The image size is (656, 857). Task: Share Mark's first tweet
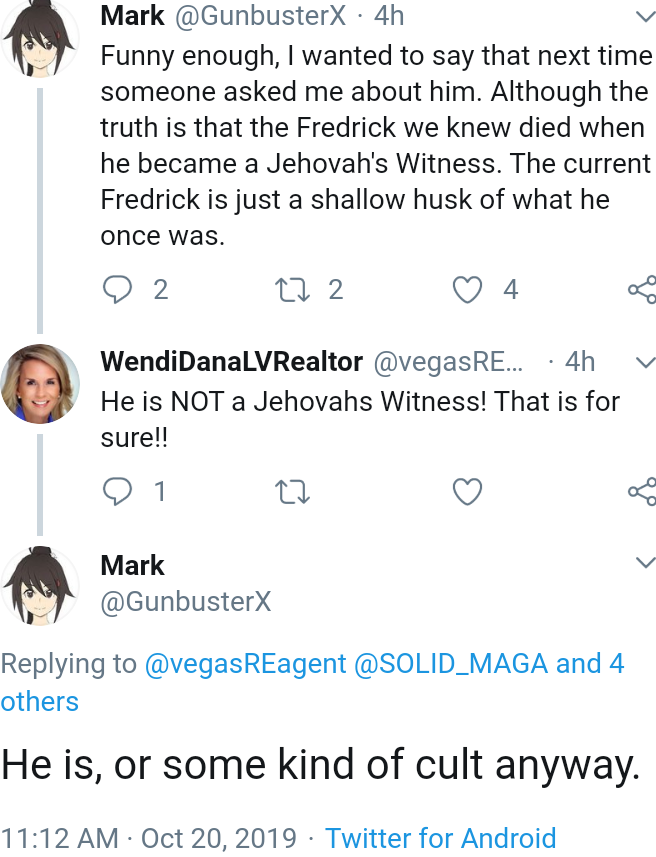[x=642, y=290]
